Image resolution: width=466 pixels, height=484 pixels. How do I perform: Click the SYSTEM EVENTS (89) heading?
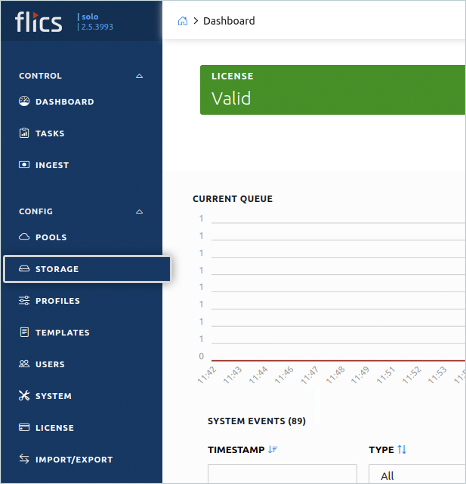(x=257, y=421)
